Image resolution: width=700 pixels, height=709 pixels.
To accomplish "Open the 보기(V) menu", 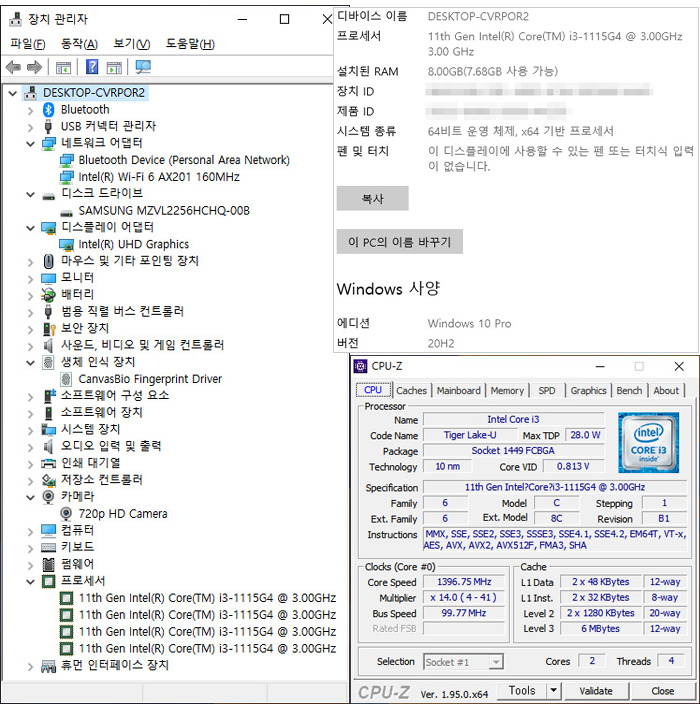I will coord(132,43).
